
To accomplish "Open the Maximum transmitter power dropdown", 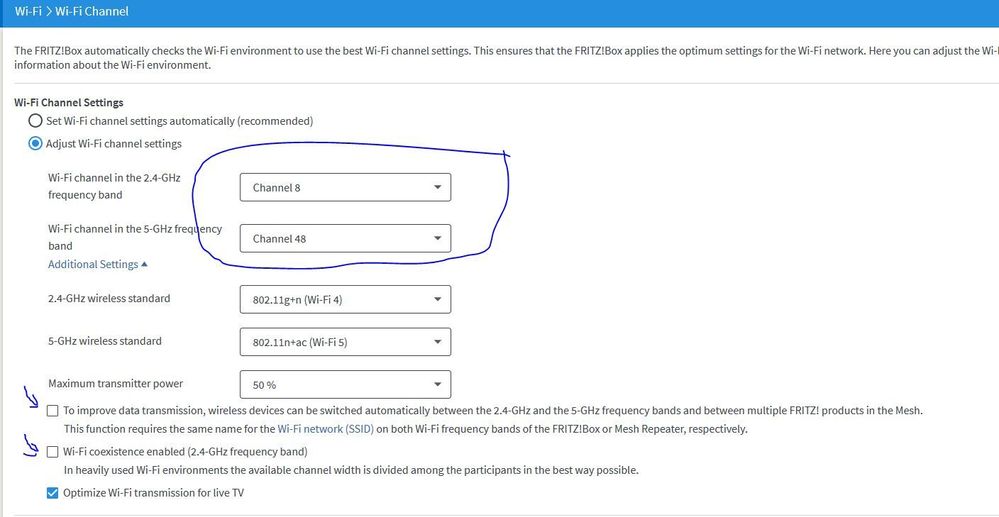I will [x=345, y=385].
